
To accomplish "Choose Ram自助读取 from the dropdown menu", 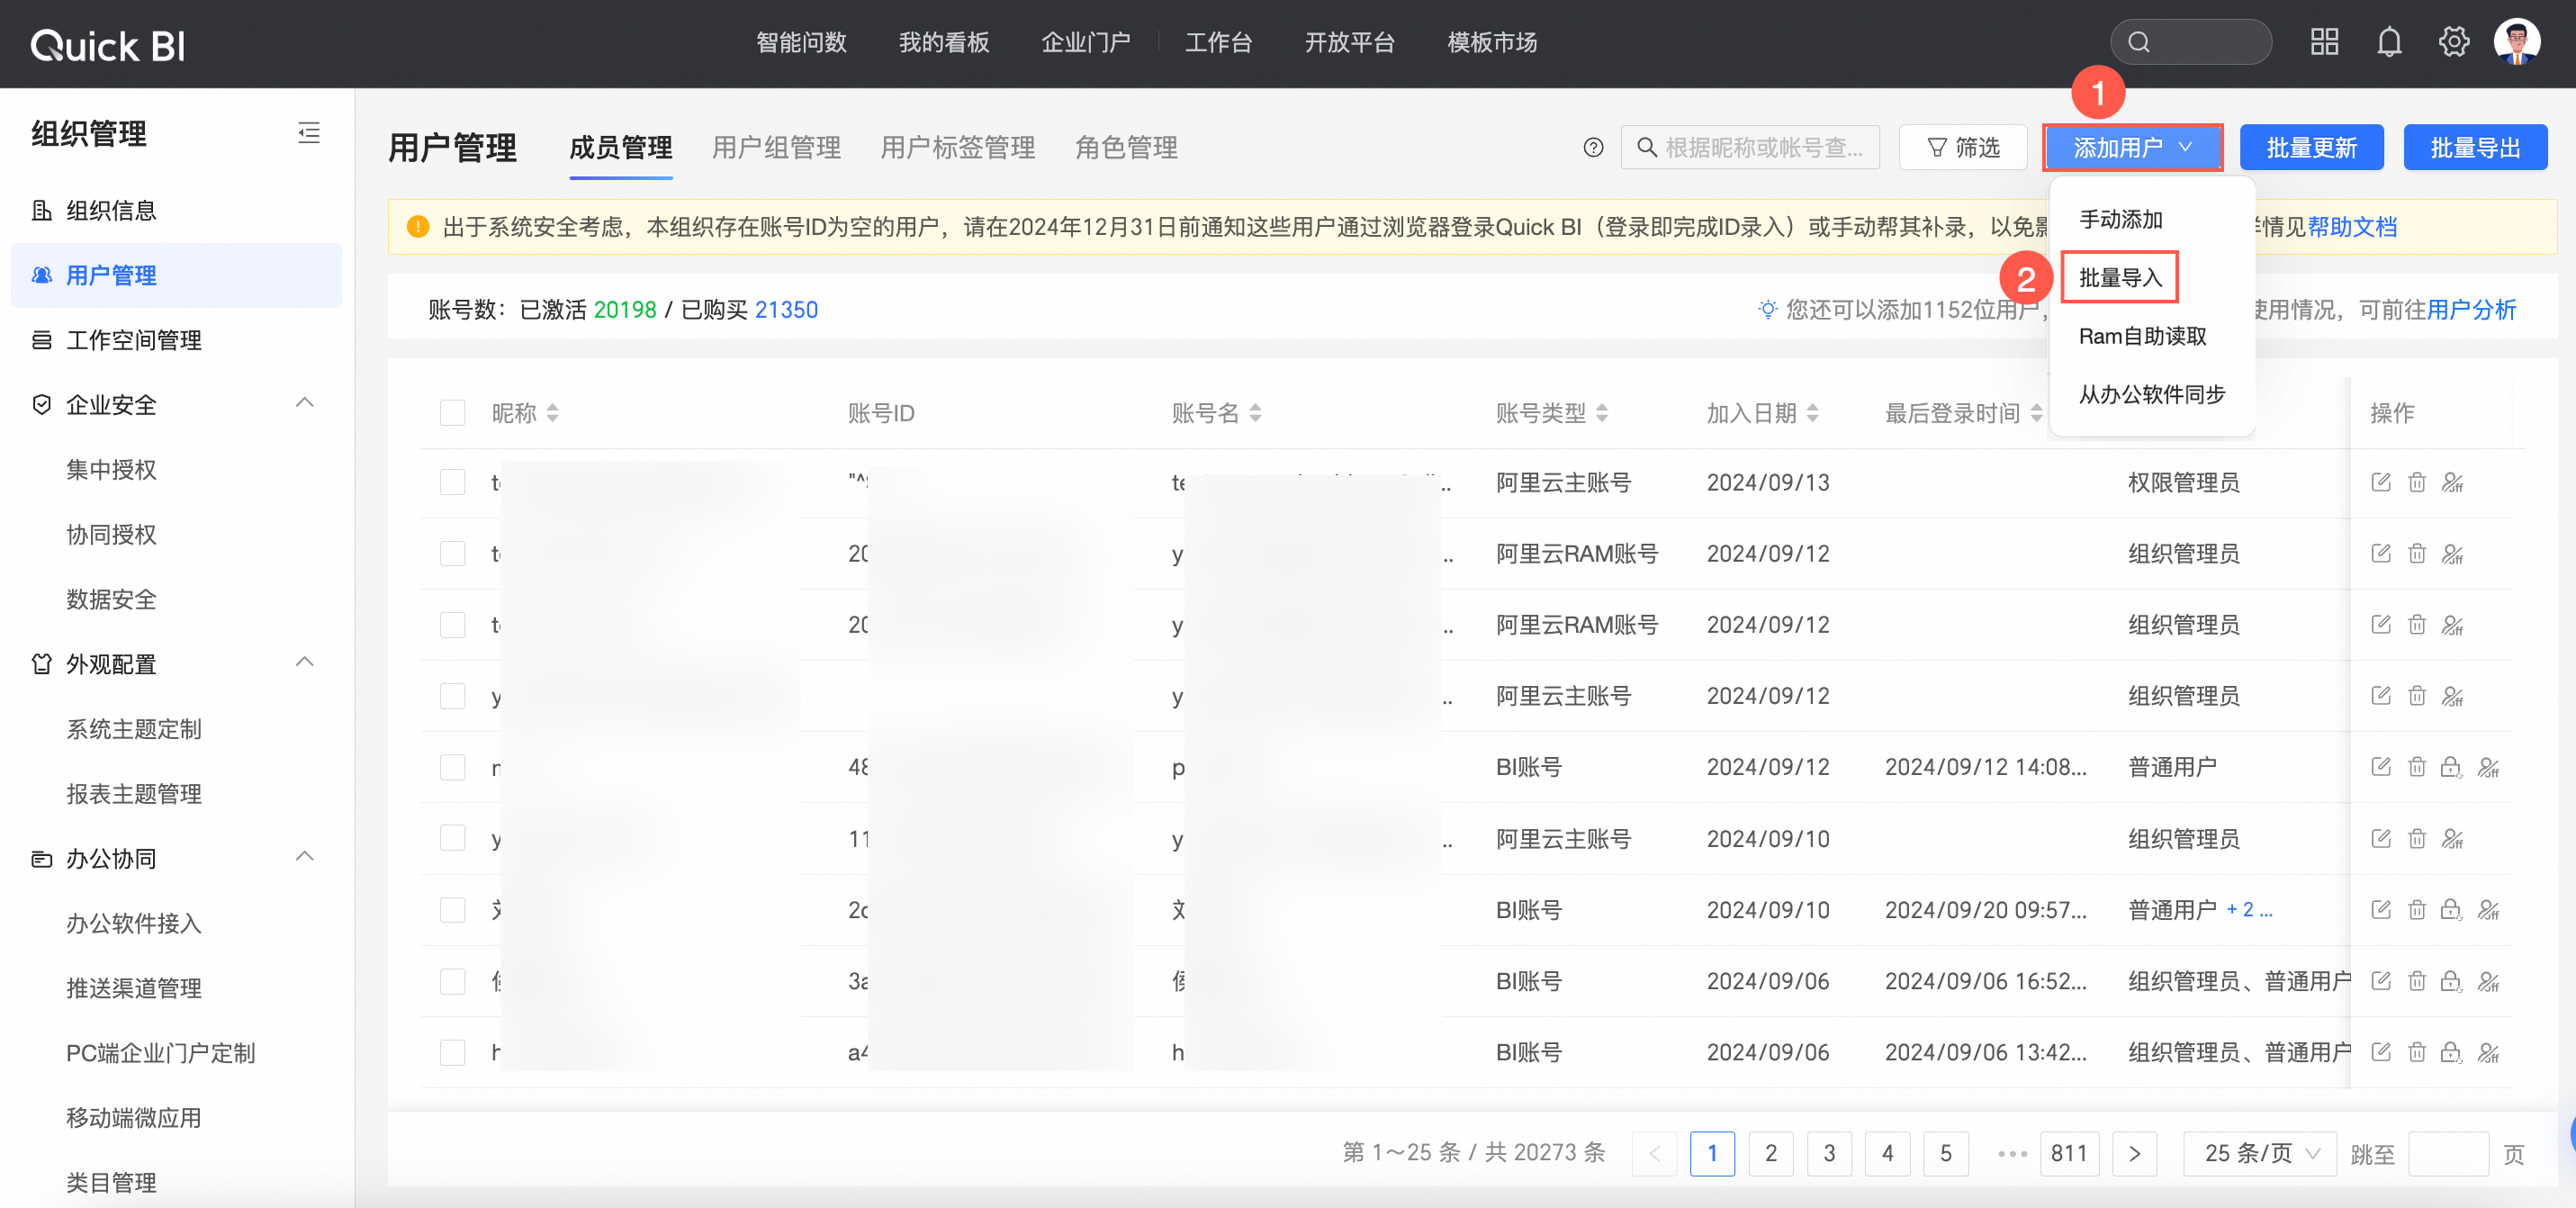I will pyautogui.click(x=2142, y=336).
